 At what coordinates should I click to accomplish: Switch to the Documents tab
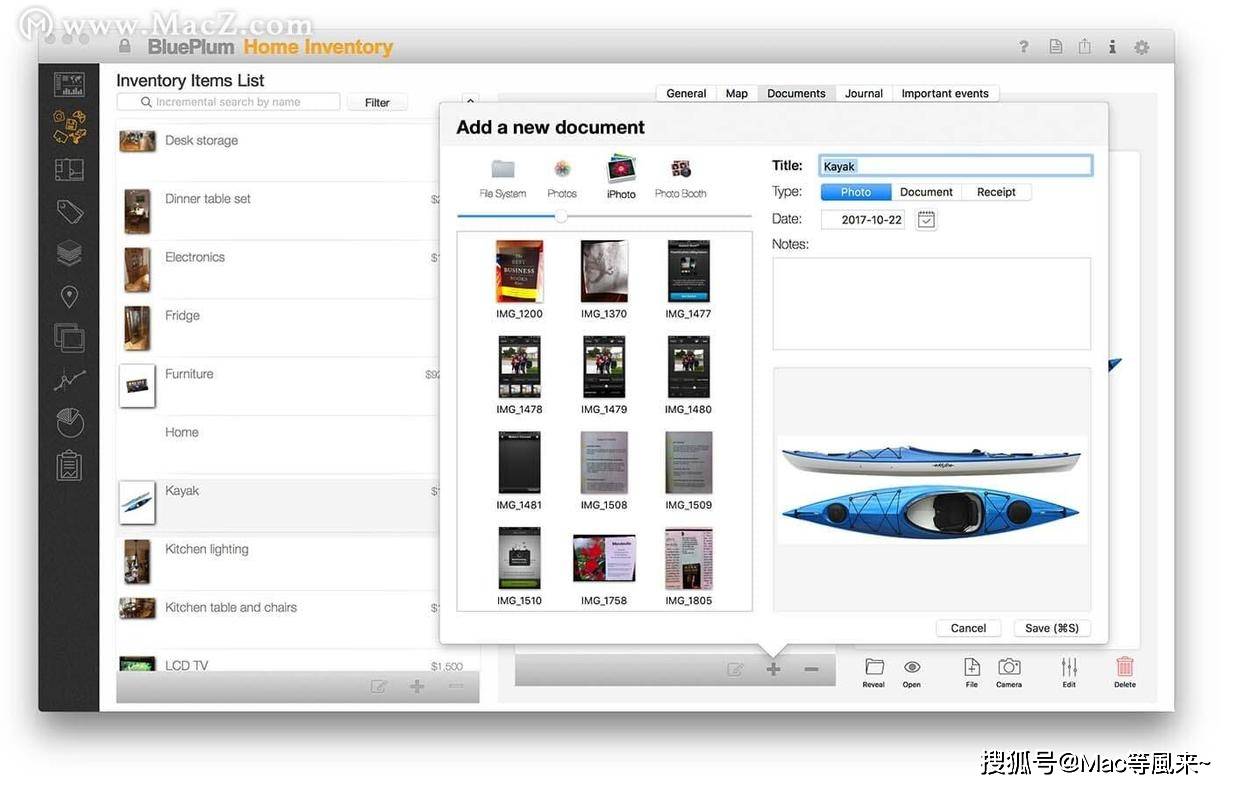pyautogui.click(x=796, y=93)
